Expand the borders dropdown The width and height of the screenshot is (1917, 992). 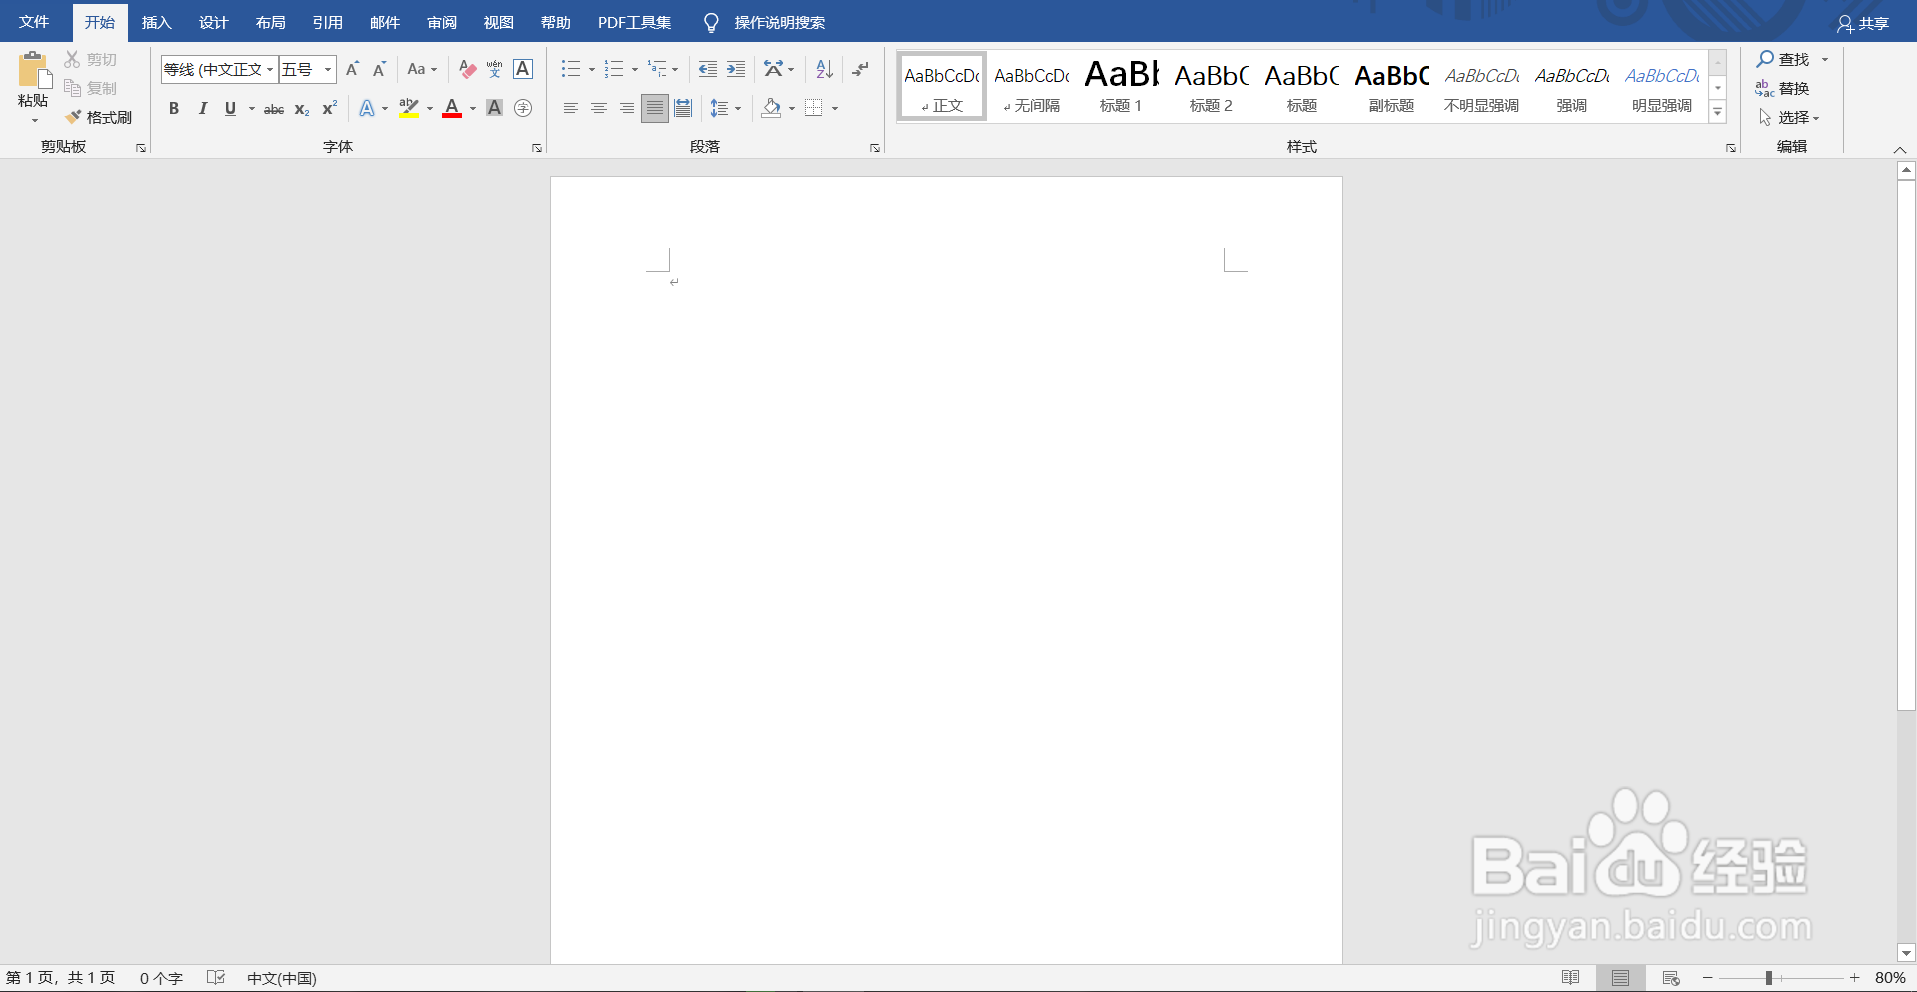(835, 109)
